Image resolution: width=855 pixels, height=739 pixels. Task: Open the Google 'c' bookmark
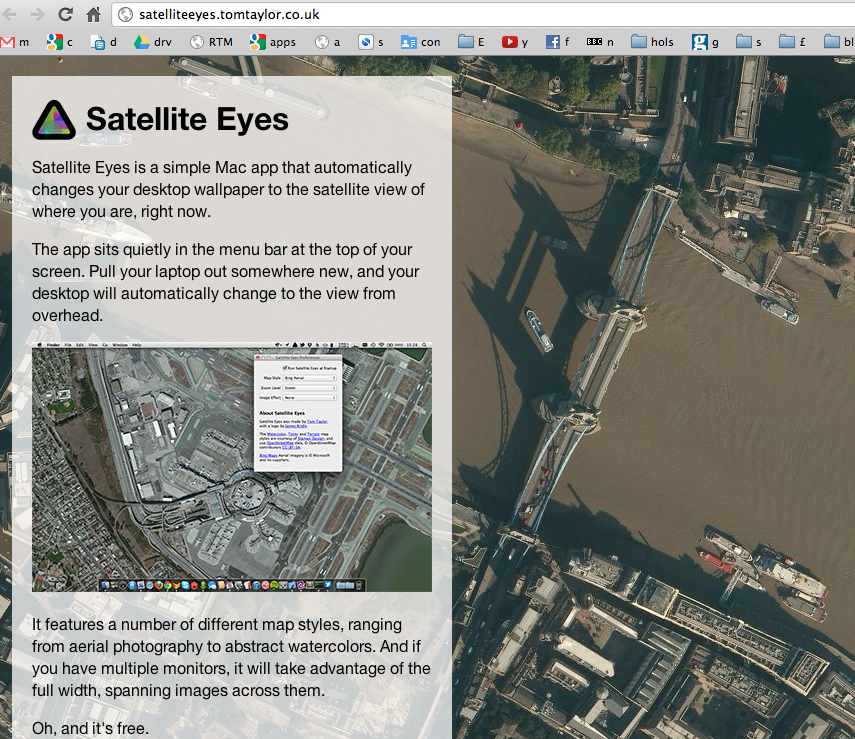(x=59, y=42)
